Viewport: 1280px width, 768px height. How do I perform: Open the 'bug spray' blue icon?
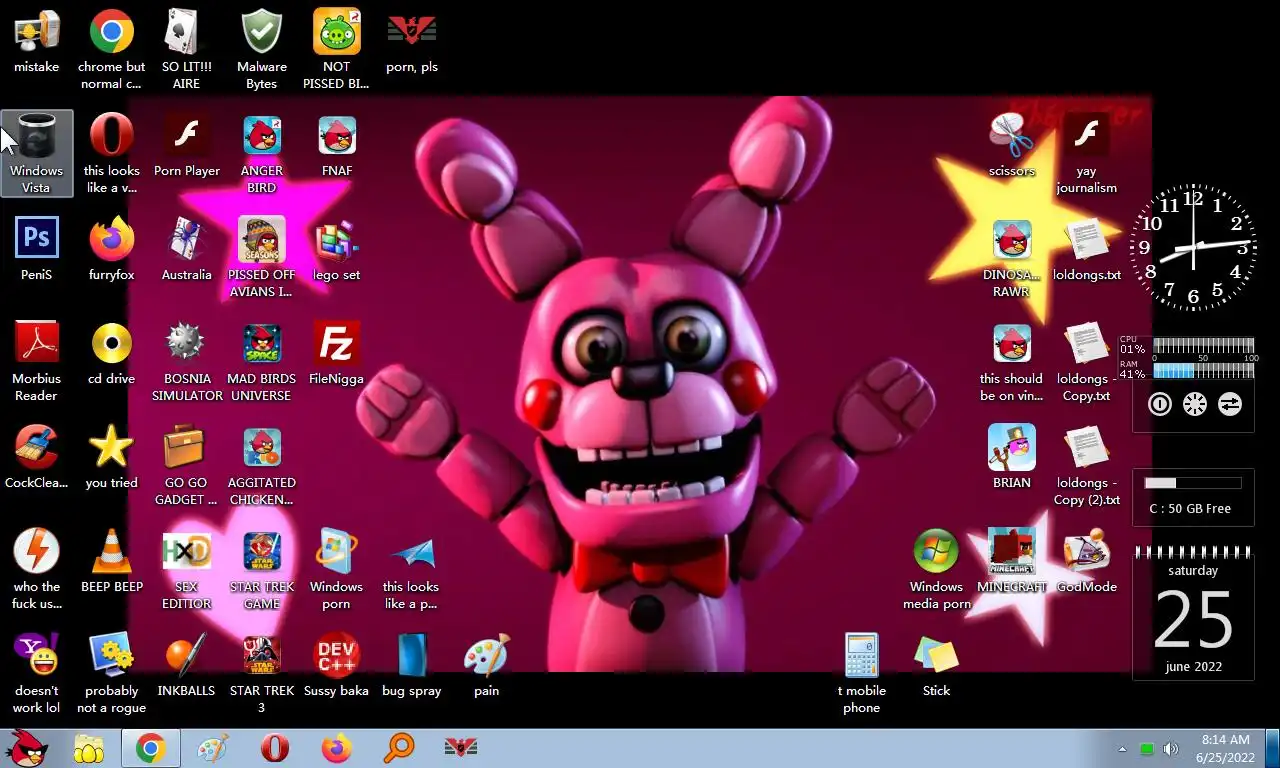(x=411, y=664)
